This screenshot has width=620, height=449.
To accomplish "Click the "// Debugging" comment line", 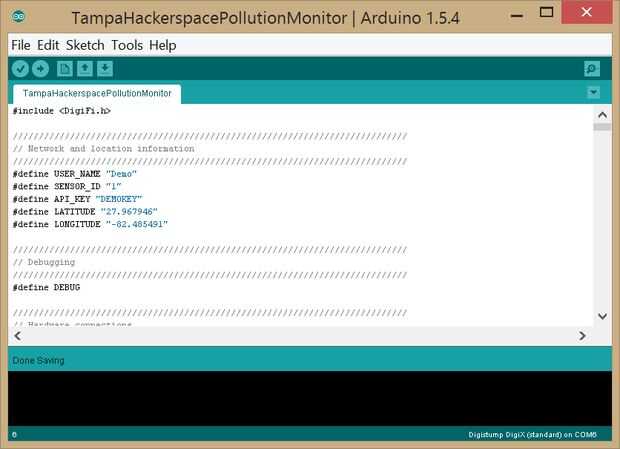I will coord(44,262).
